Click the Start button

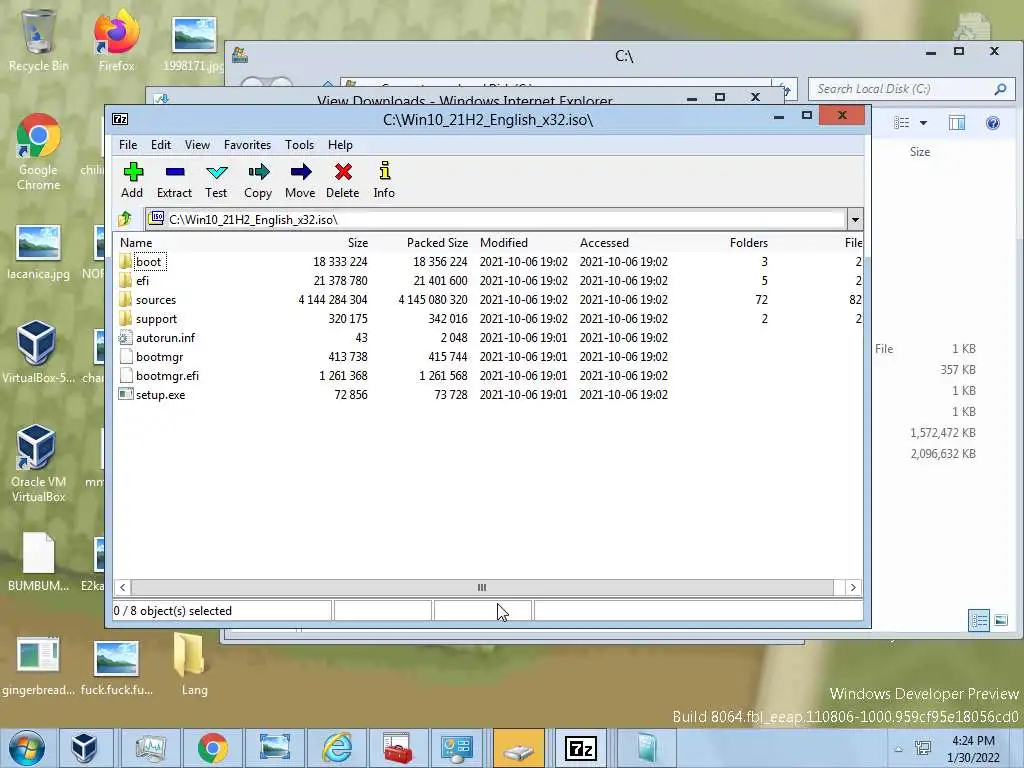pos(27,748)
